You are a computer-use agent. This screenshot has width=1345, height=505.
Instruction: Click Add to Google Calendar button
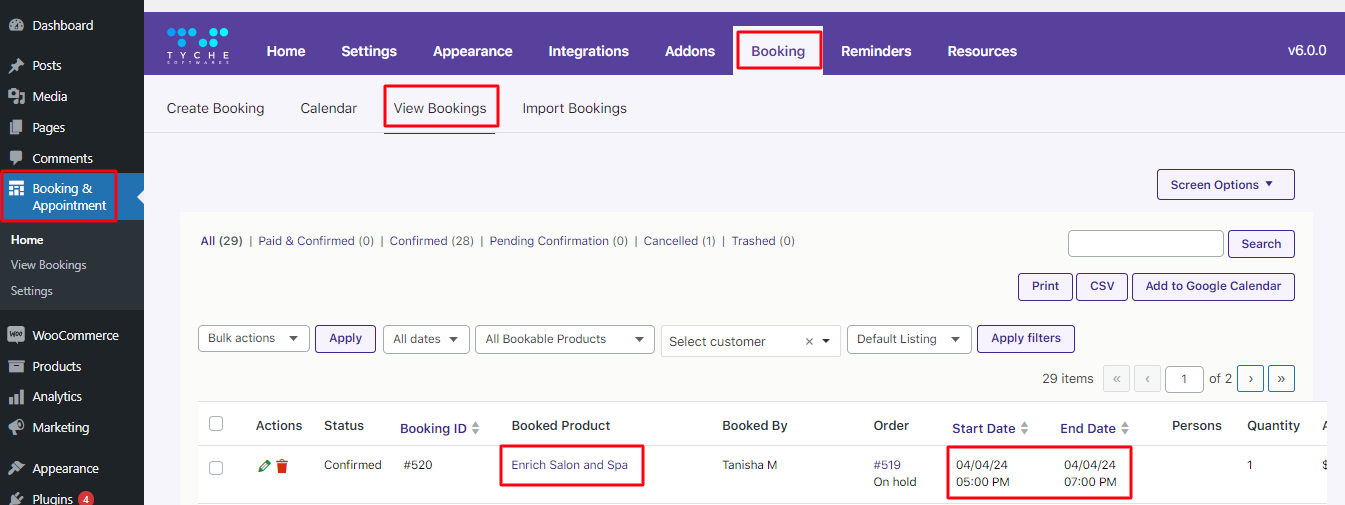pyautogui.click(x=1213, y=287)
